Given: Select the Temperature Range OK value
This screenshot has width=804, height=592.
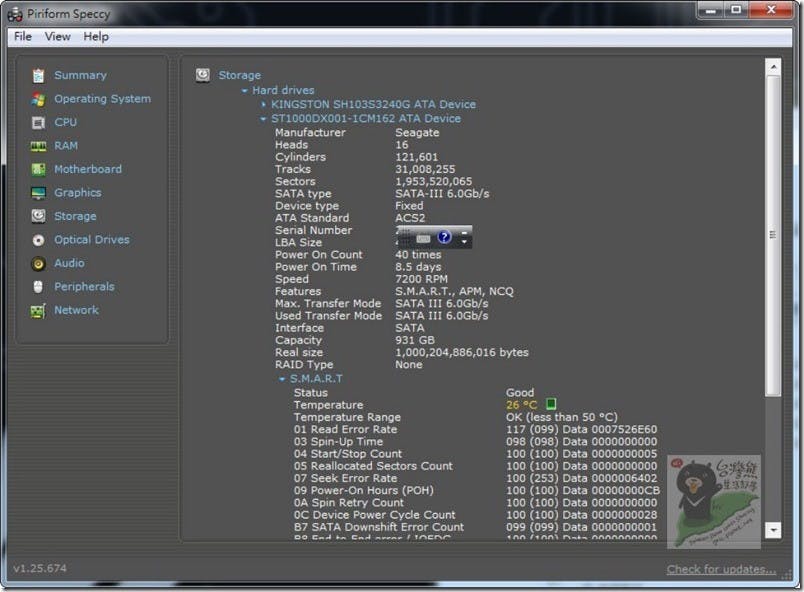Looking at the screenshot, I should point(562,417).
